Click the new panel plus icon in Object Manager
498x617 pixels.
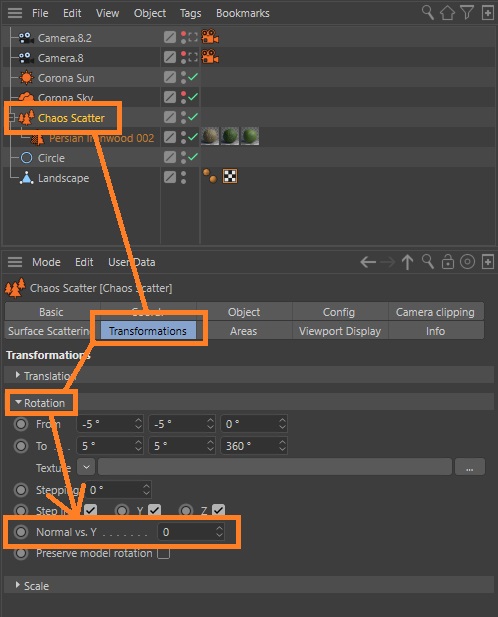[x=488, y=13]
